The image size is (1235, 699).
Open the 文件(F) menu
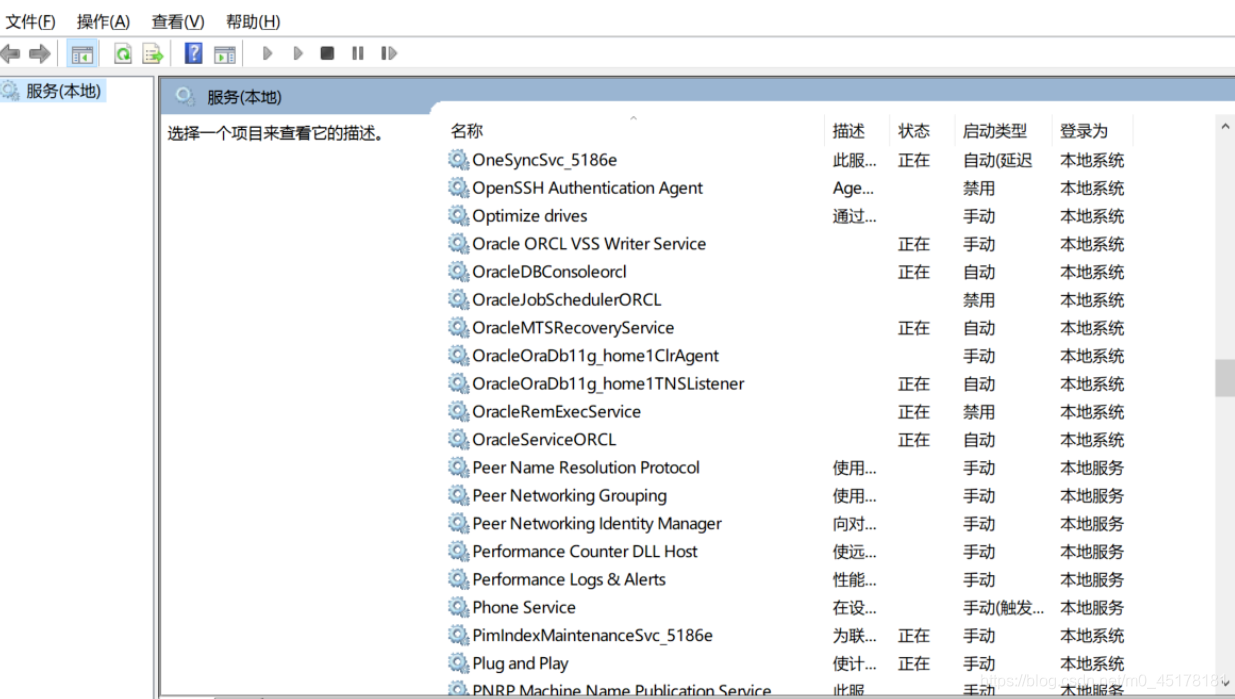point(31,21)
